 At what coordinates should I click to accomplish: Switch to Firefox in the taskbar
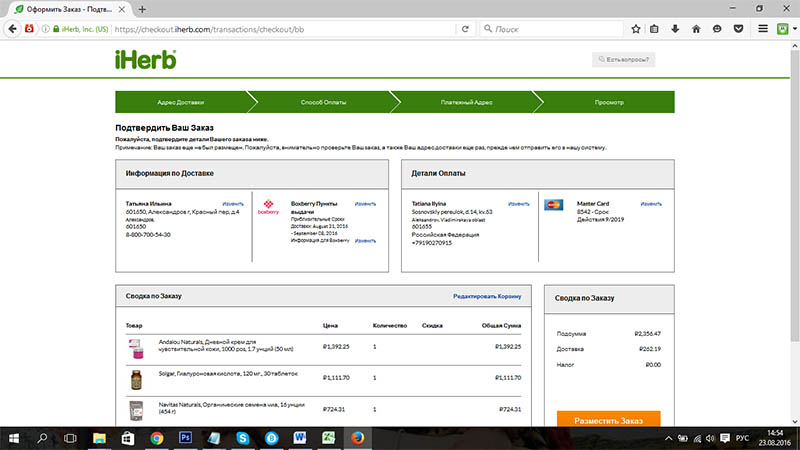click(358, 438)
